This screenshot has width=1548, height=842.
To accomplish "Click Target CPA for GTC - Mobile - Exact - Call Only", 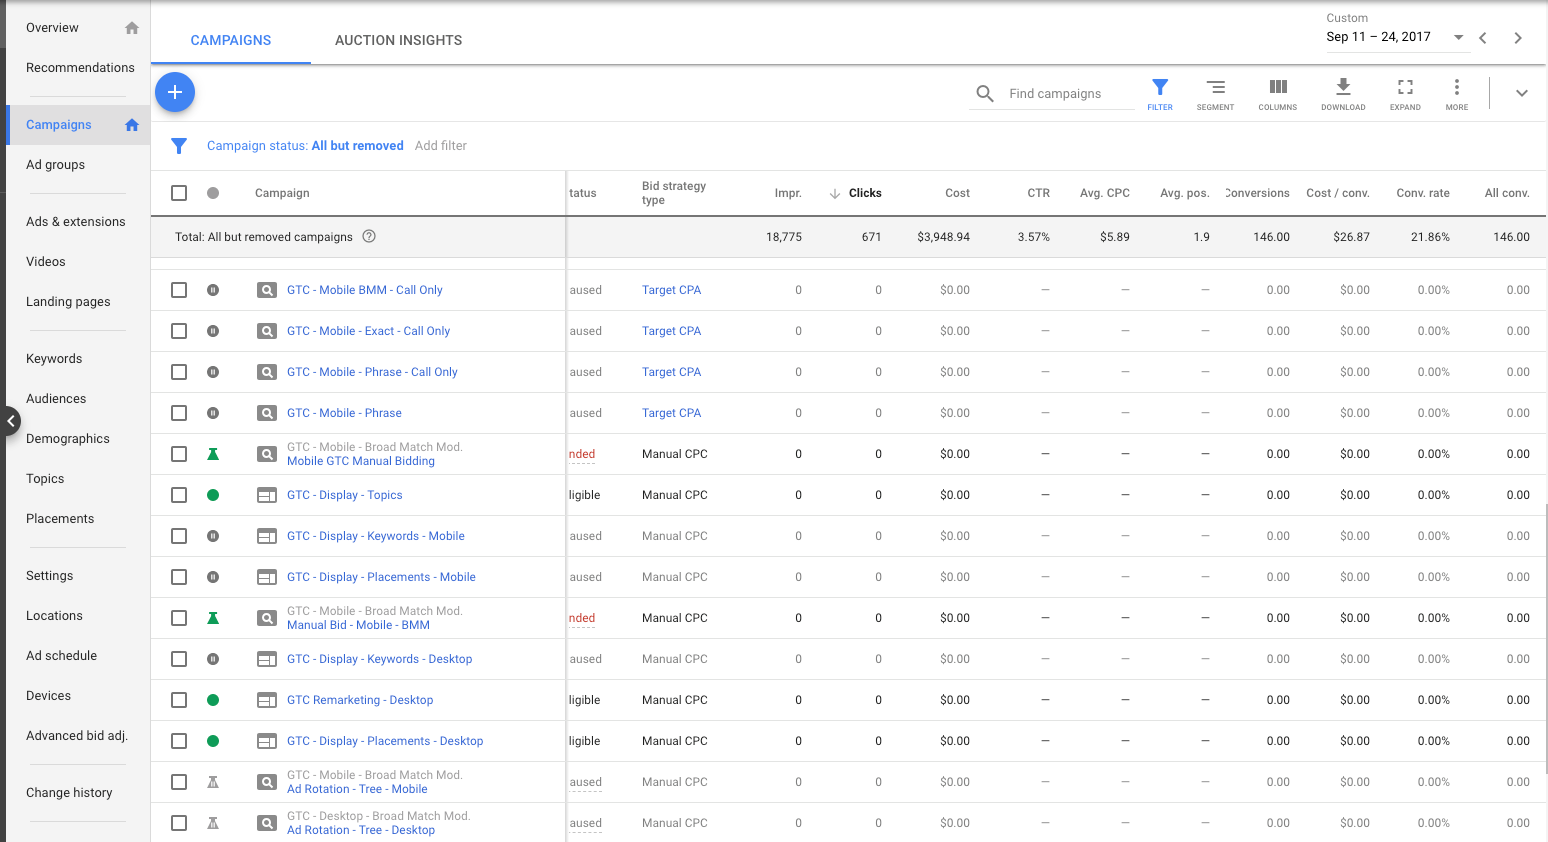I will pos(671,331).
